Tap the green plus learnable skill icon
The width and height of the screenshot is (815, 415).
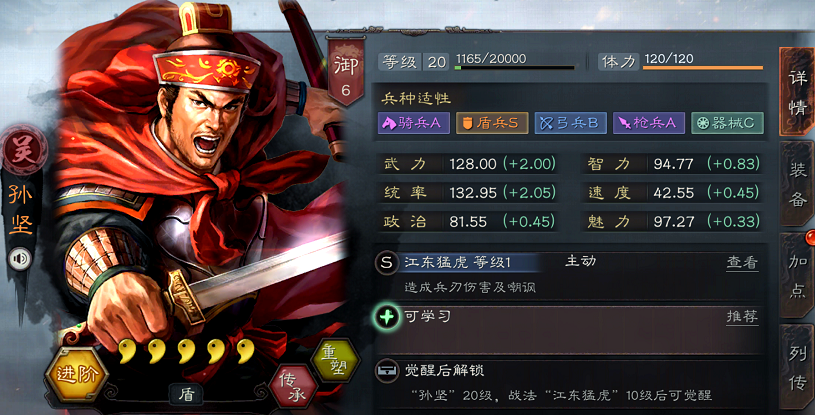pos(387,317)
